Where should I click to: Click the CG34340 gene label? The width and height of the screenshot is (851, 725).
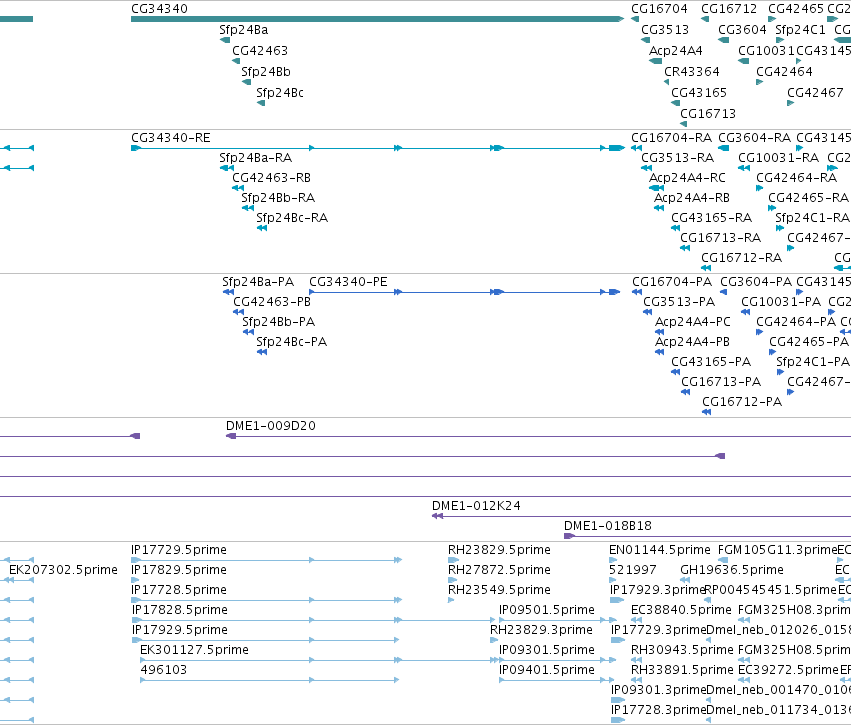[159, 9]
